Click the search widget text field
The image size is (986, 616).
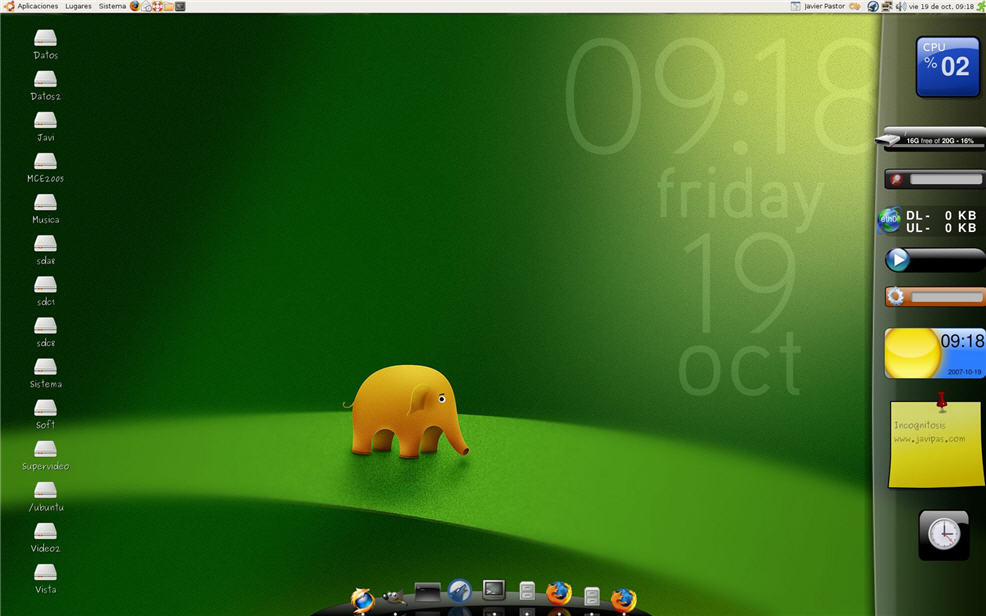click(946, 180)
